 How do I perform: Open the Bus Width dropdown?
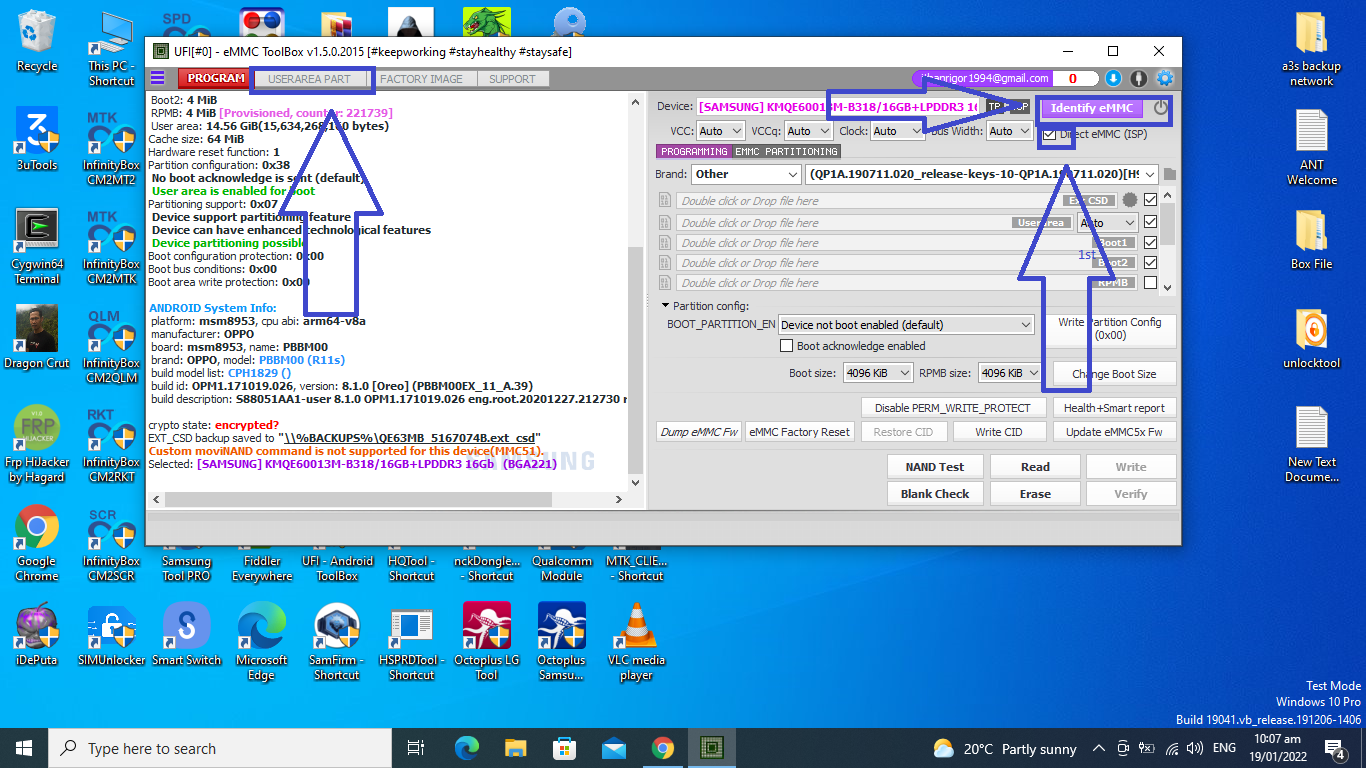(x=1011, y=131)
